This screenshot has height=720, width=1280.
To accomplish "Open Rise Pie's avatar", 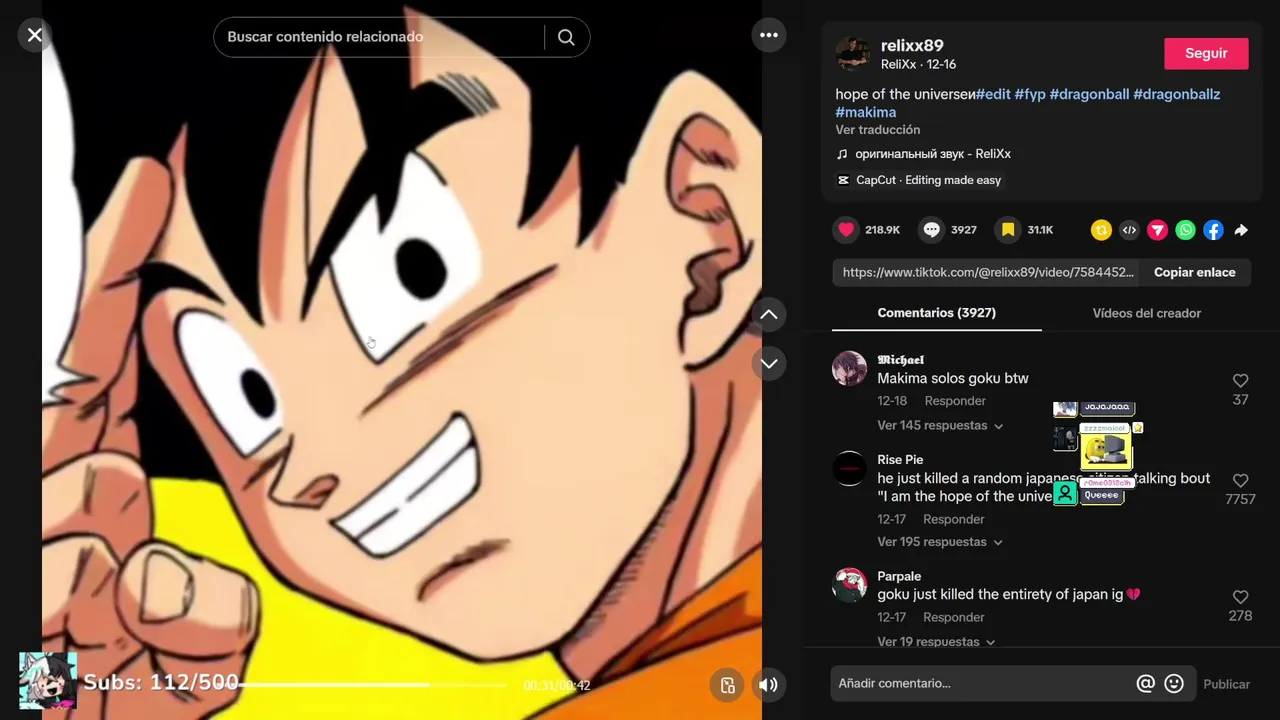I will click(x=849, y=468).
